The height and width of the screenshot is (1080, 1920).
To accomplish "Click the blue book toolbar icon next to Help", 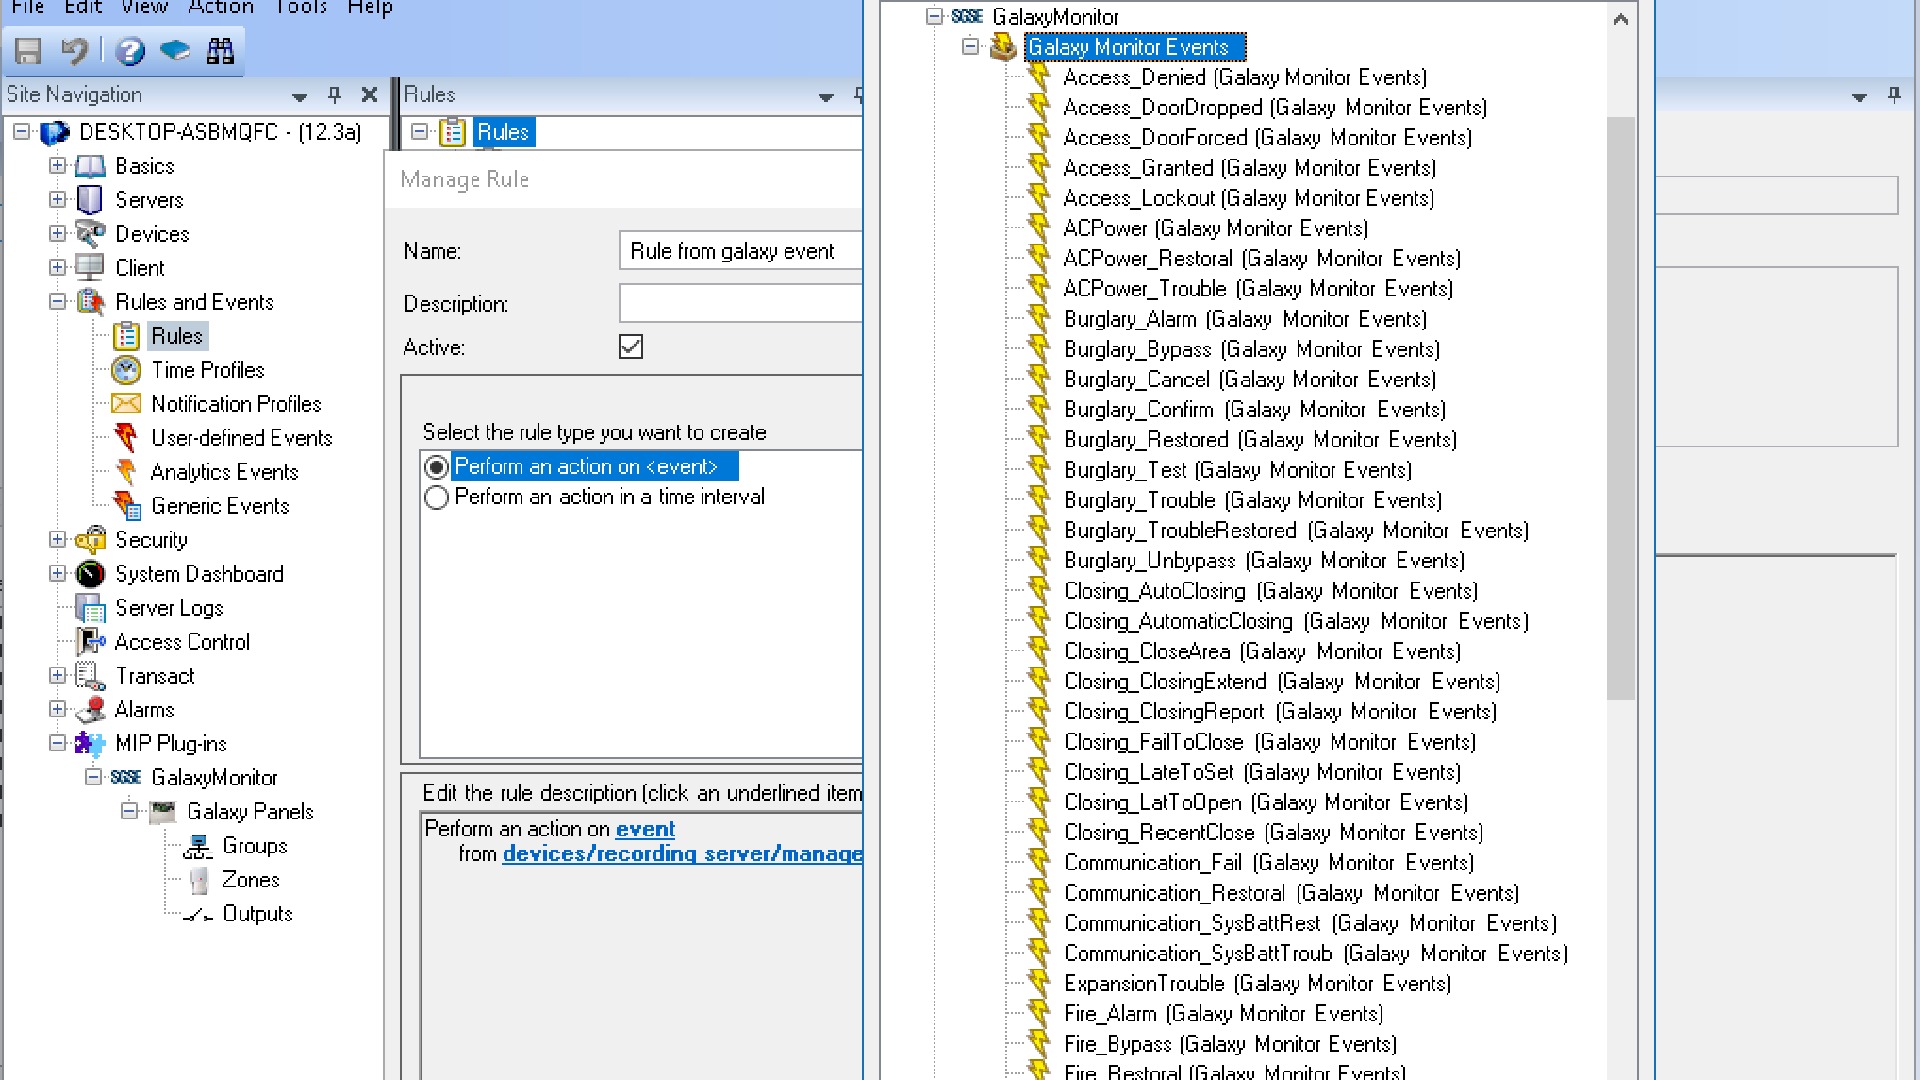I will [175, 51].
